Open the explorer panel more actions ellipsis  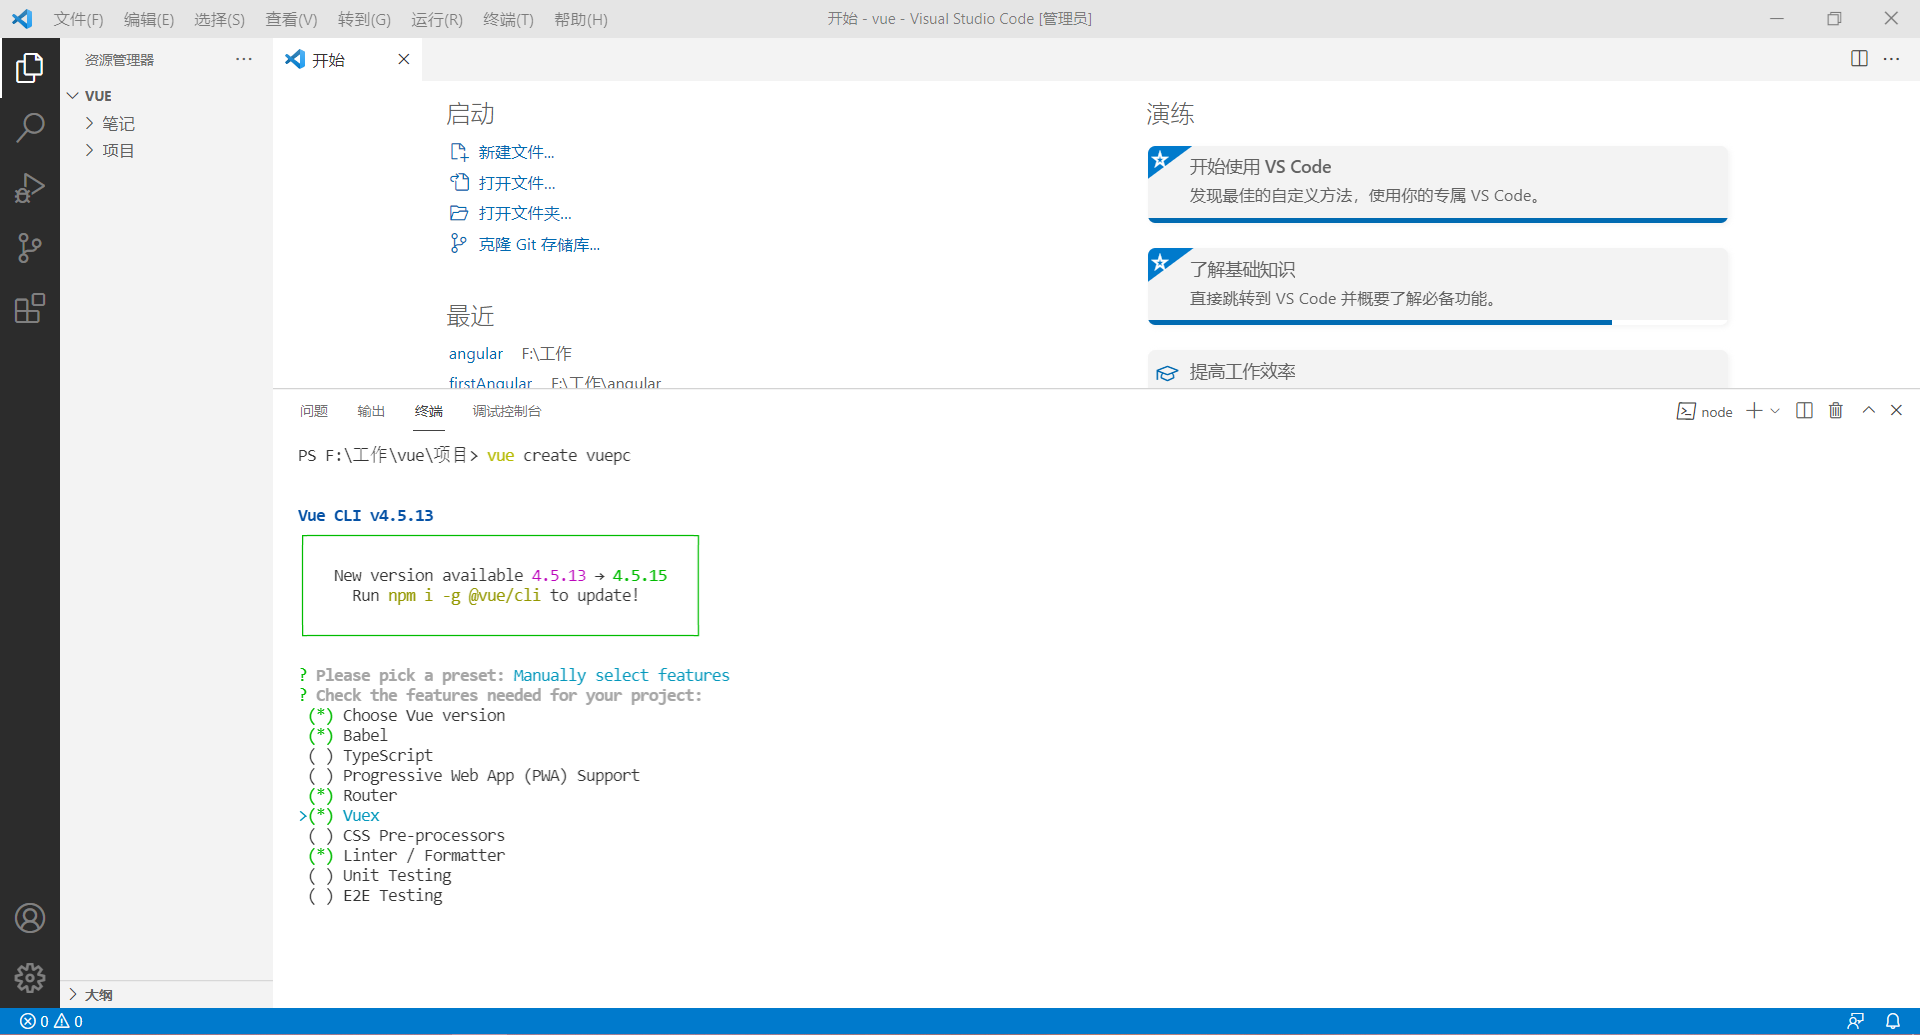pos(244,59)
